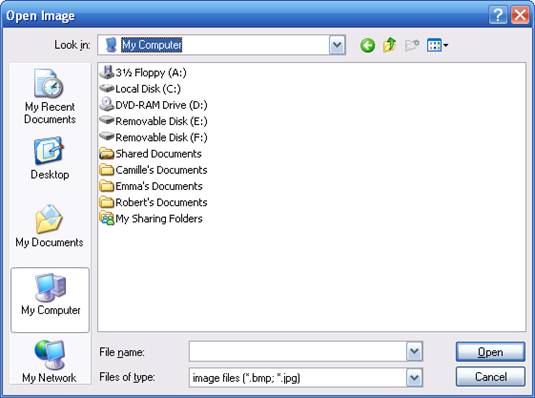The height and width of the screenshot is (398, 535).
Task: Click the Local Disk (C:) drive icon
Action: [x=107, y=88]
